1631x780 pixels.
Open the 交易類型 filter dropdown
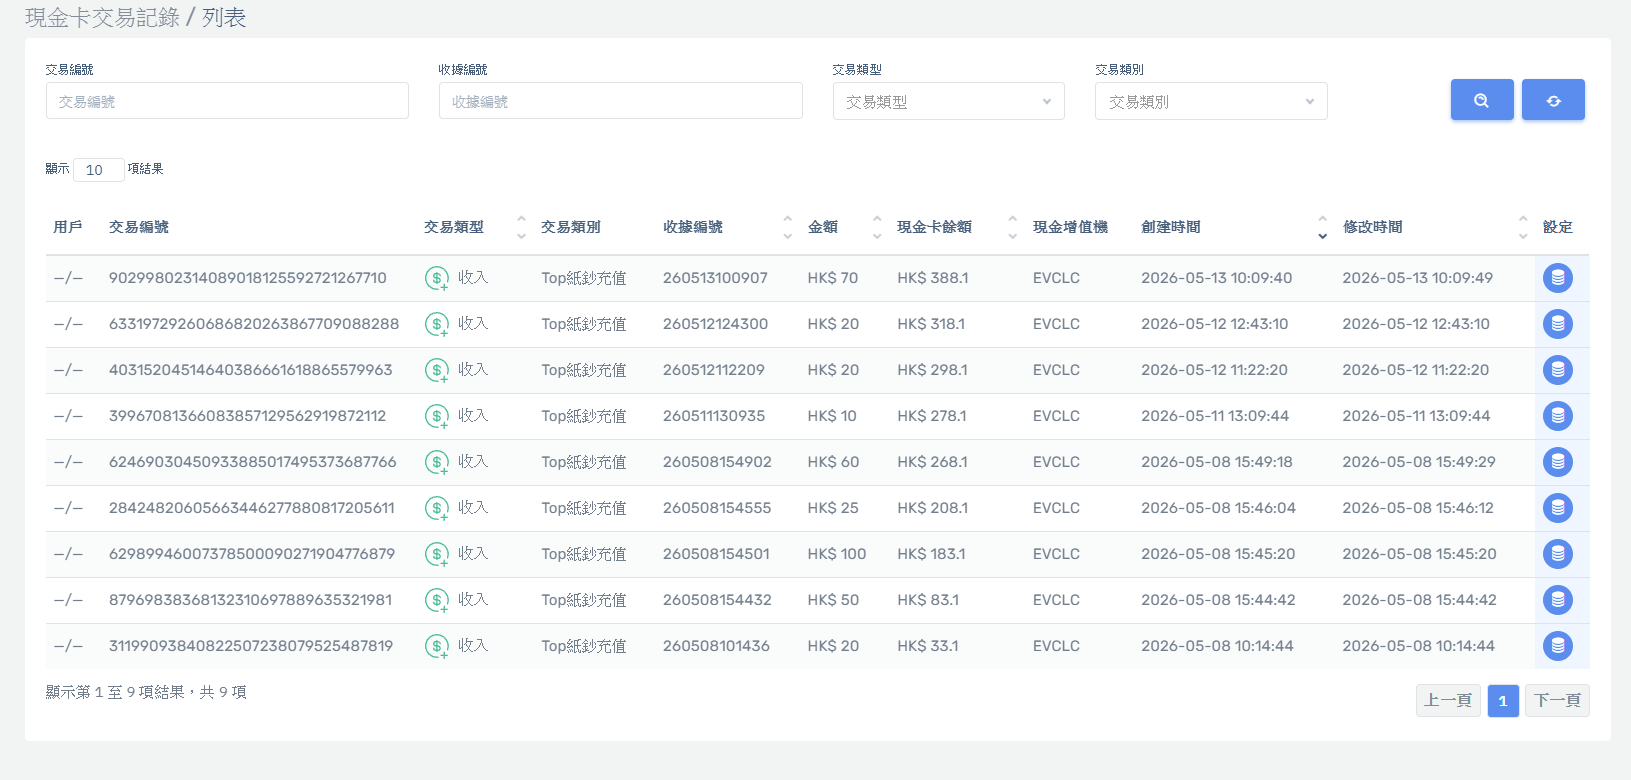pyautogui.click(x=949, y=101)
